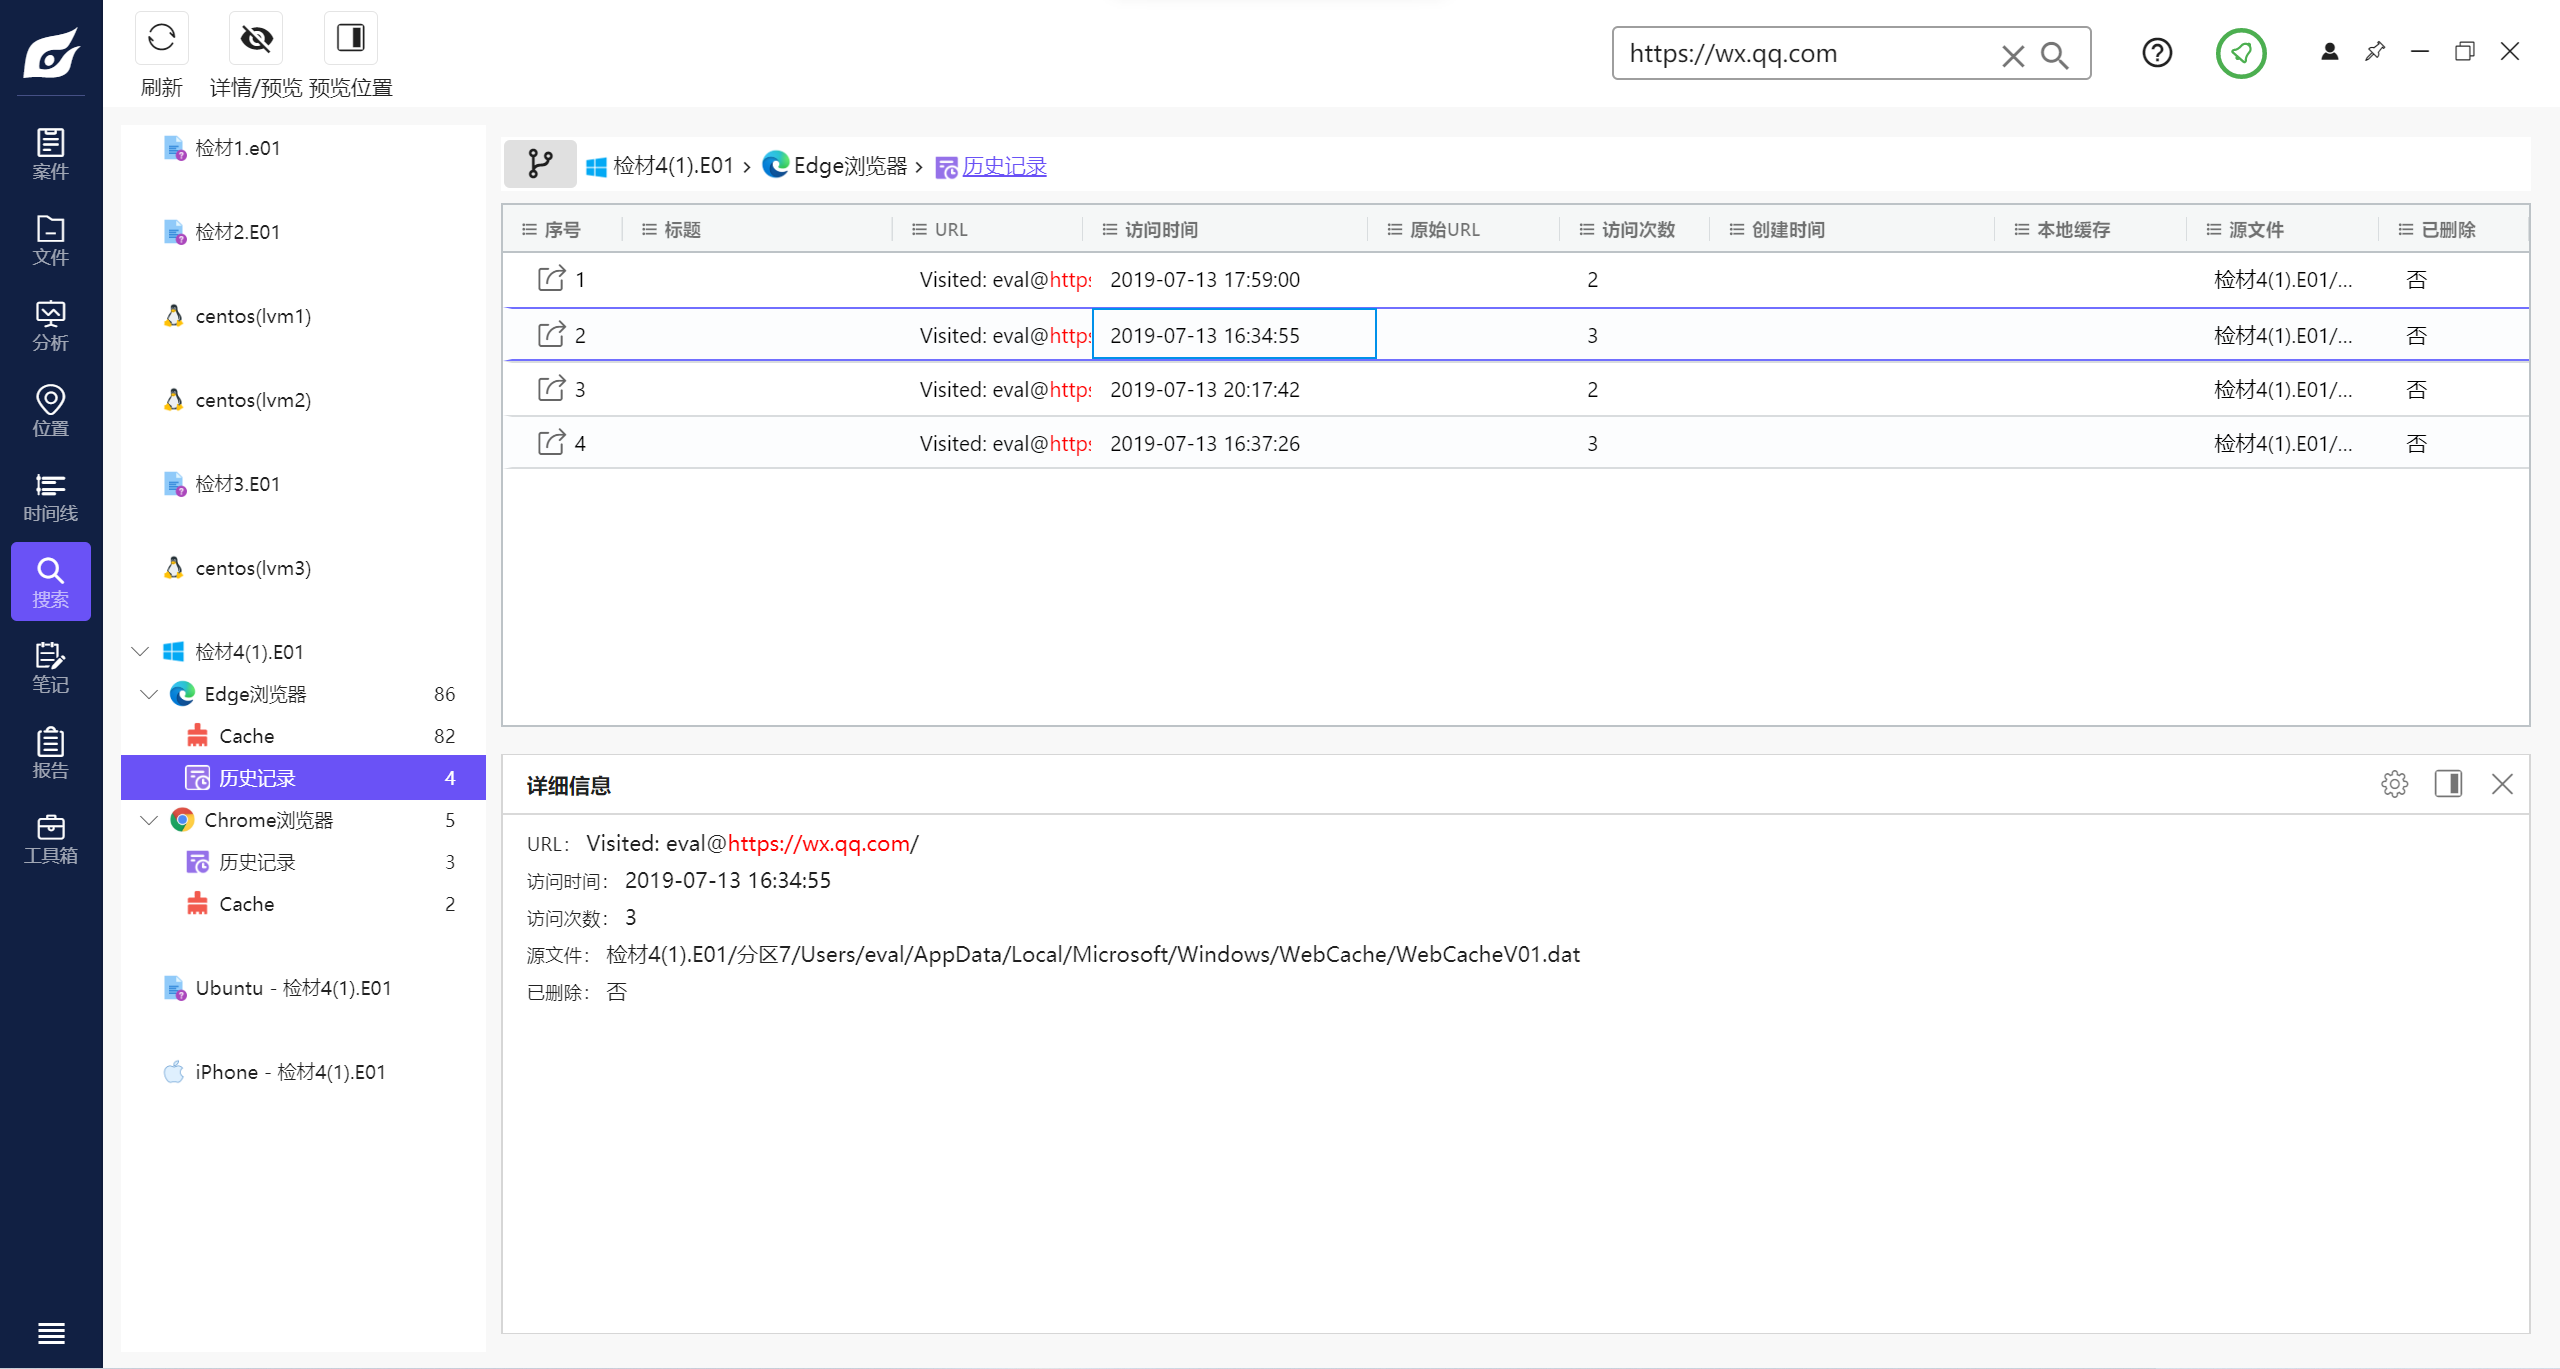Open the 案件 sidebar section
Viewport: 2560px width, 1369px height.
pos(50,154)
